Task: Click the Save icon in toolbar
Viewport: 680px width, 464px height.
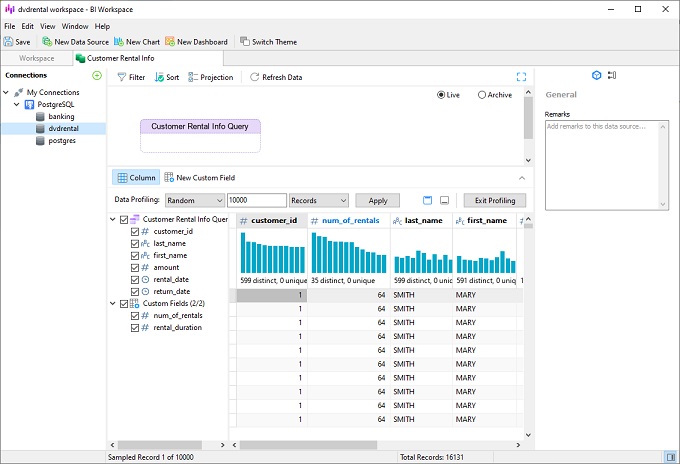Action: [9, 42]
